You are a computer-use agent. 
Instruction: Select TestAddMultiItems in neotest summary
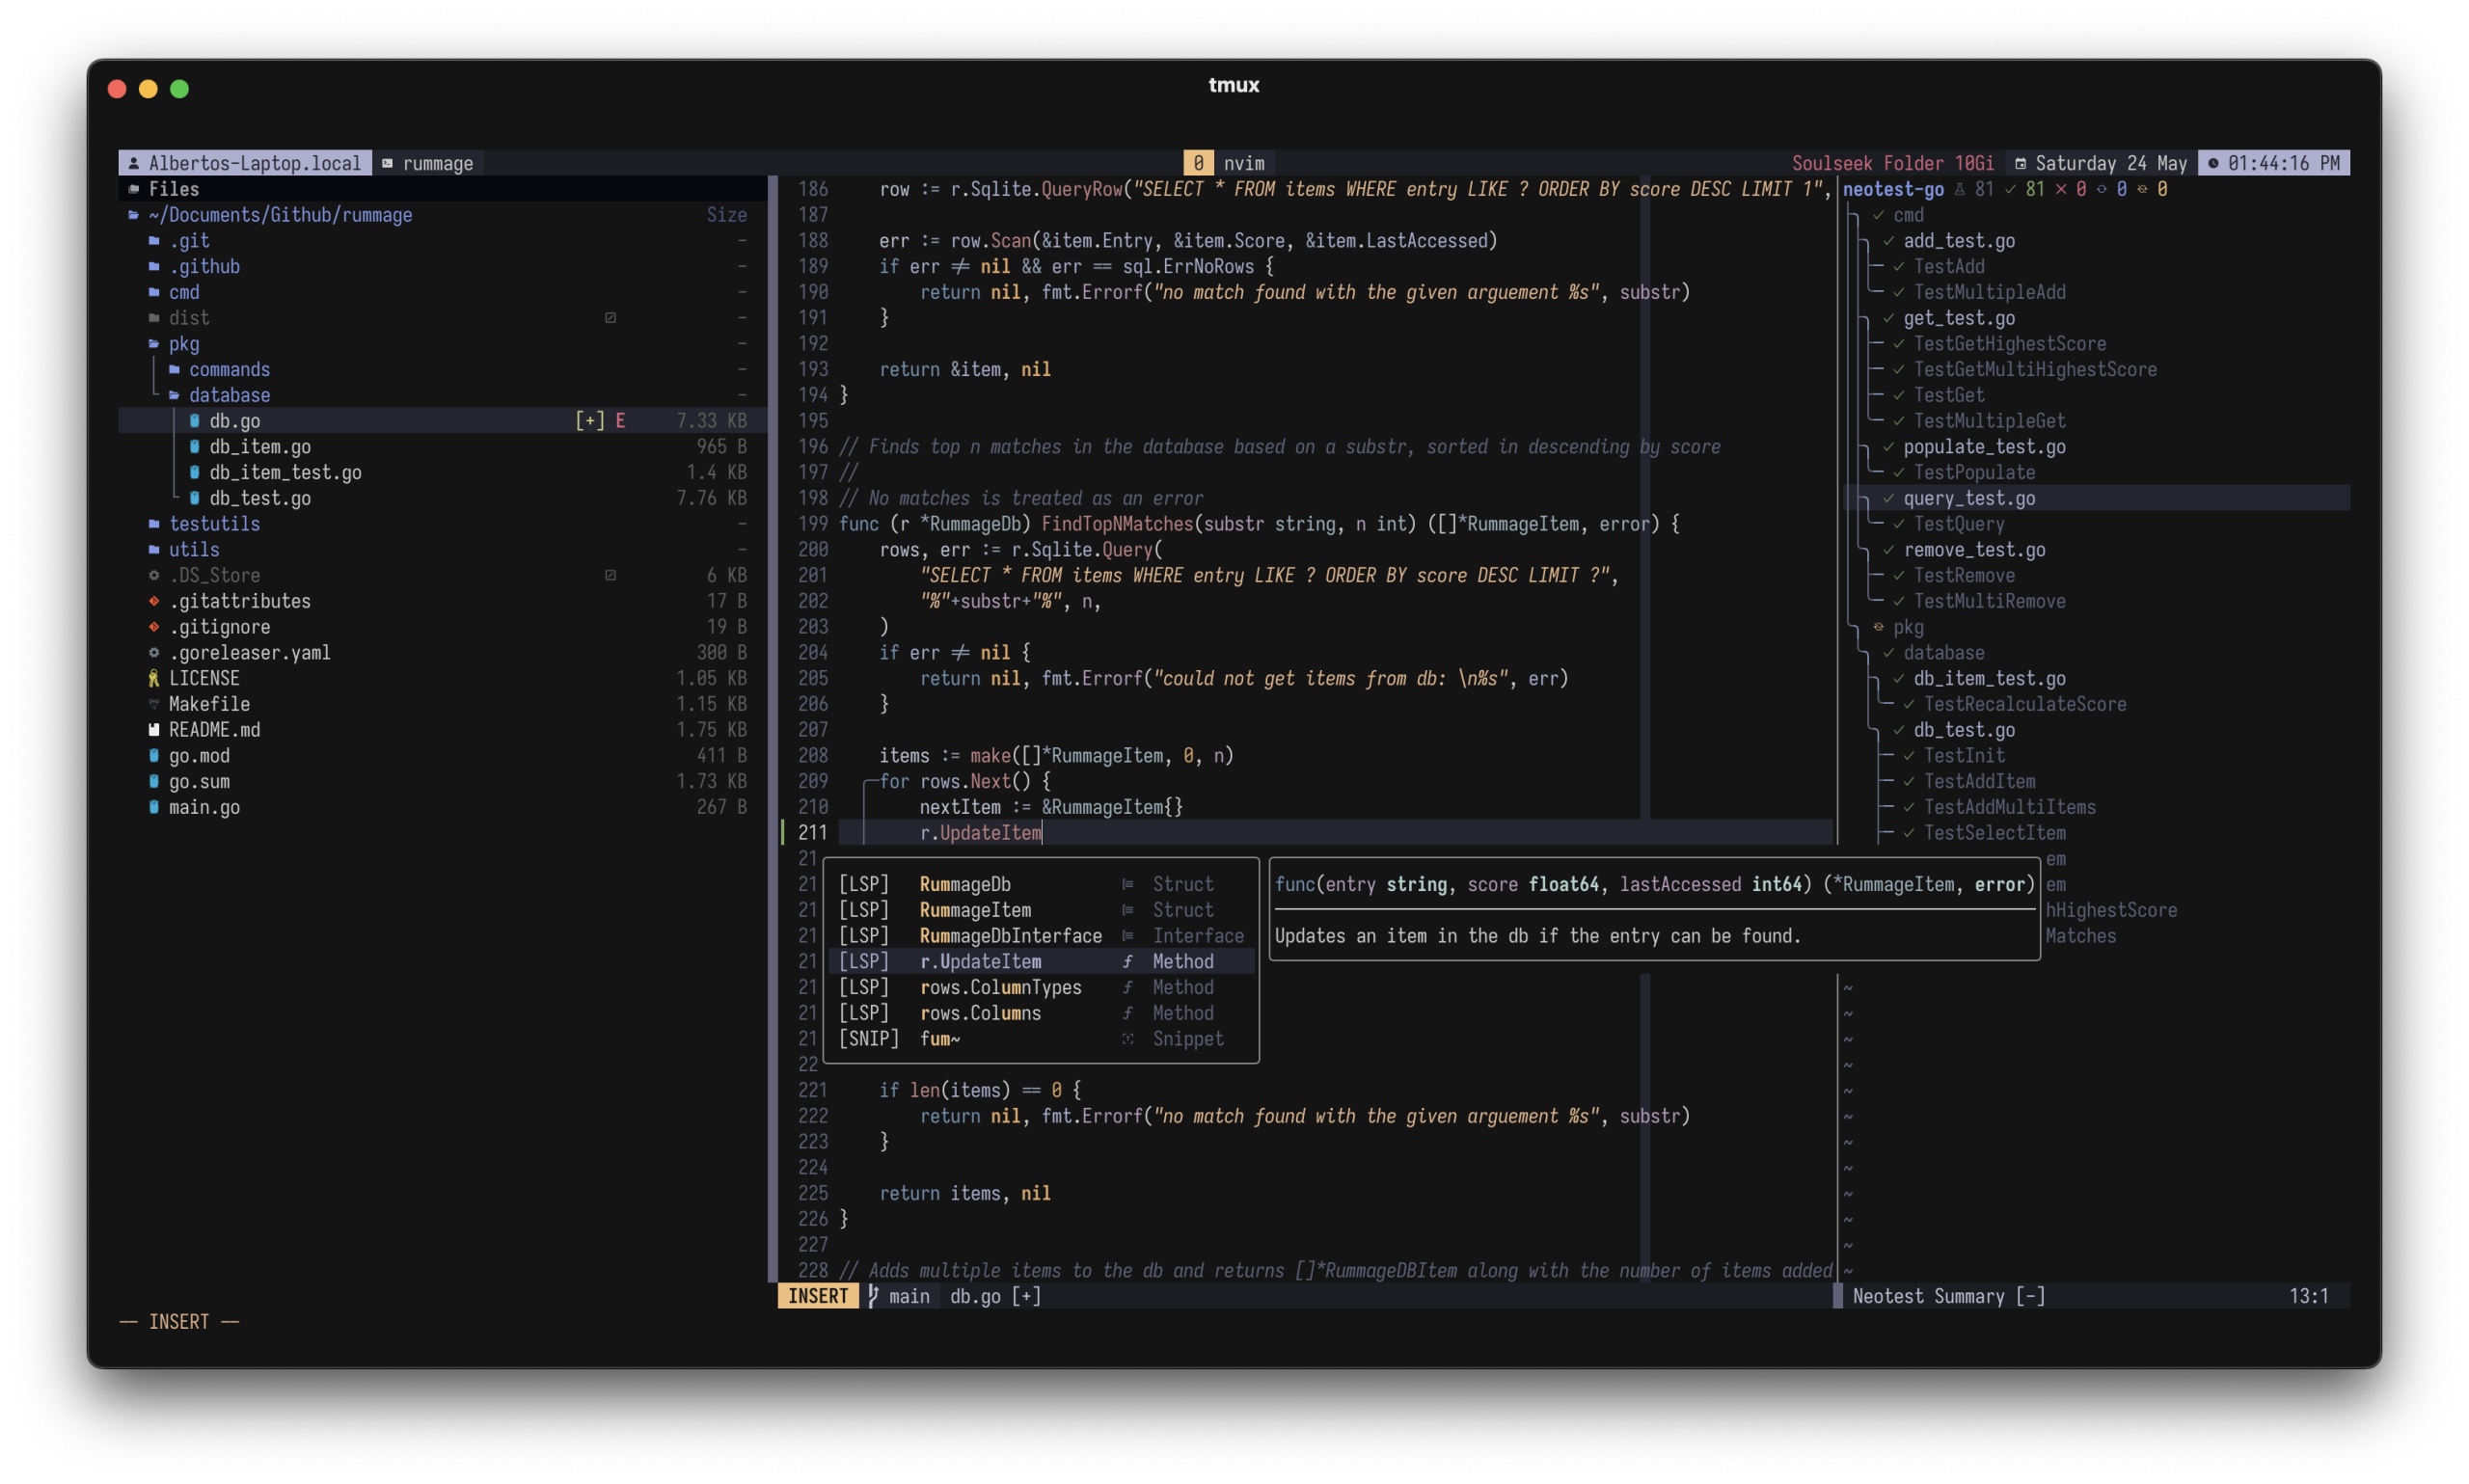coord(2009,807)
